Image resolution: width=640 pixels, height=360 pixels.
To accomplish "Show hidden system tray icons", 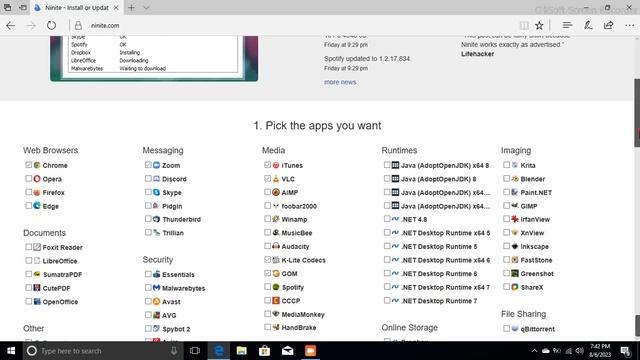I will click(x=534, y=351).
